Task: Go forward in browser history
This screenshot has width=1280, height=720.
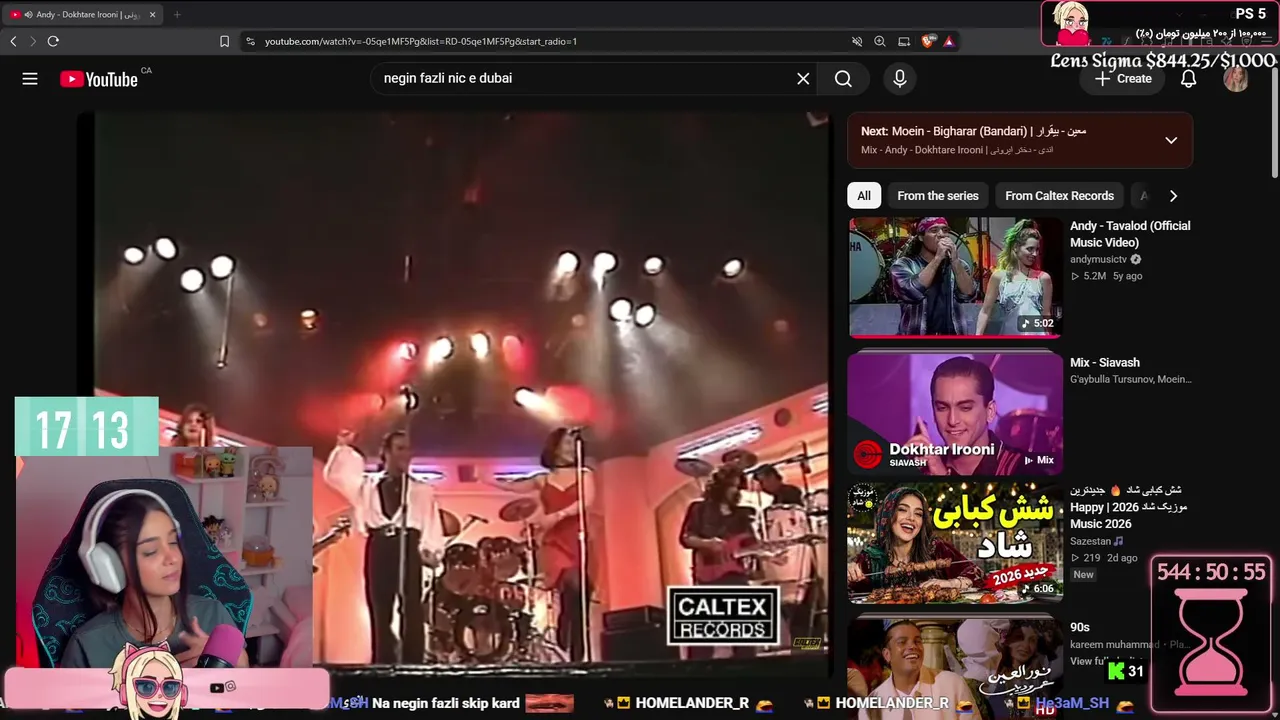Action: (x=32, y=41)
